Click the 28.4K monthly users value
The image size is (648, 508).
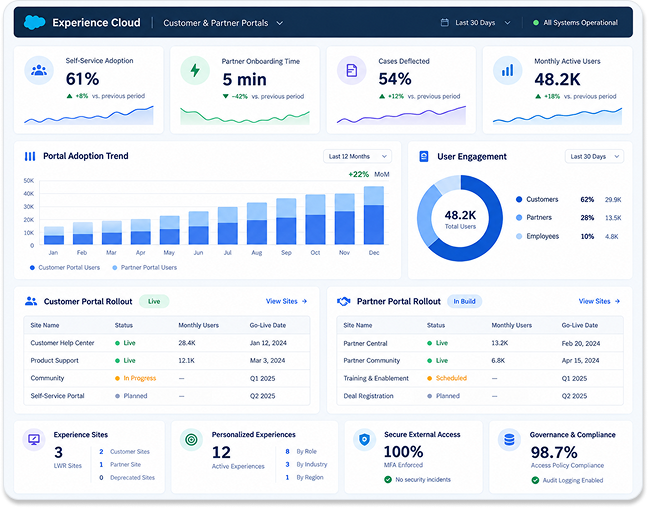pos(187,343)
